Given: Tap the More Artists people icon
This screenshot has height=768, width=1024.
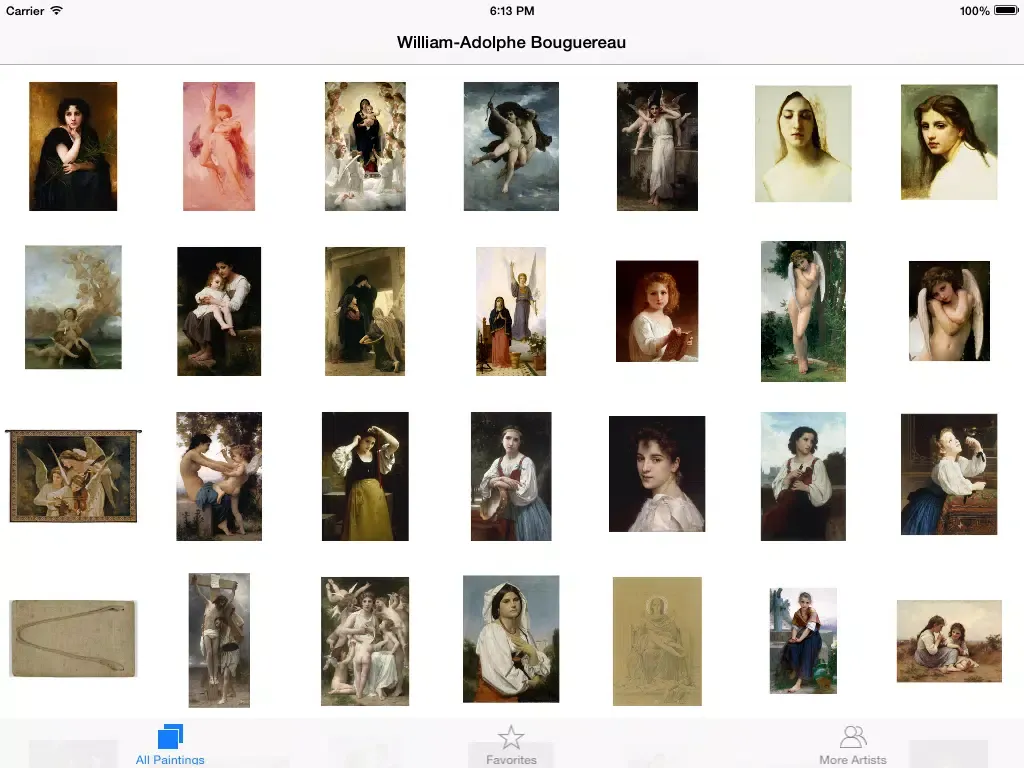Looking at the screenshot, I should (x=853, y=737).
